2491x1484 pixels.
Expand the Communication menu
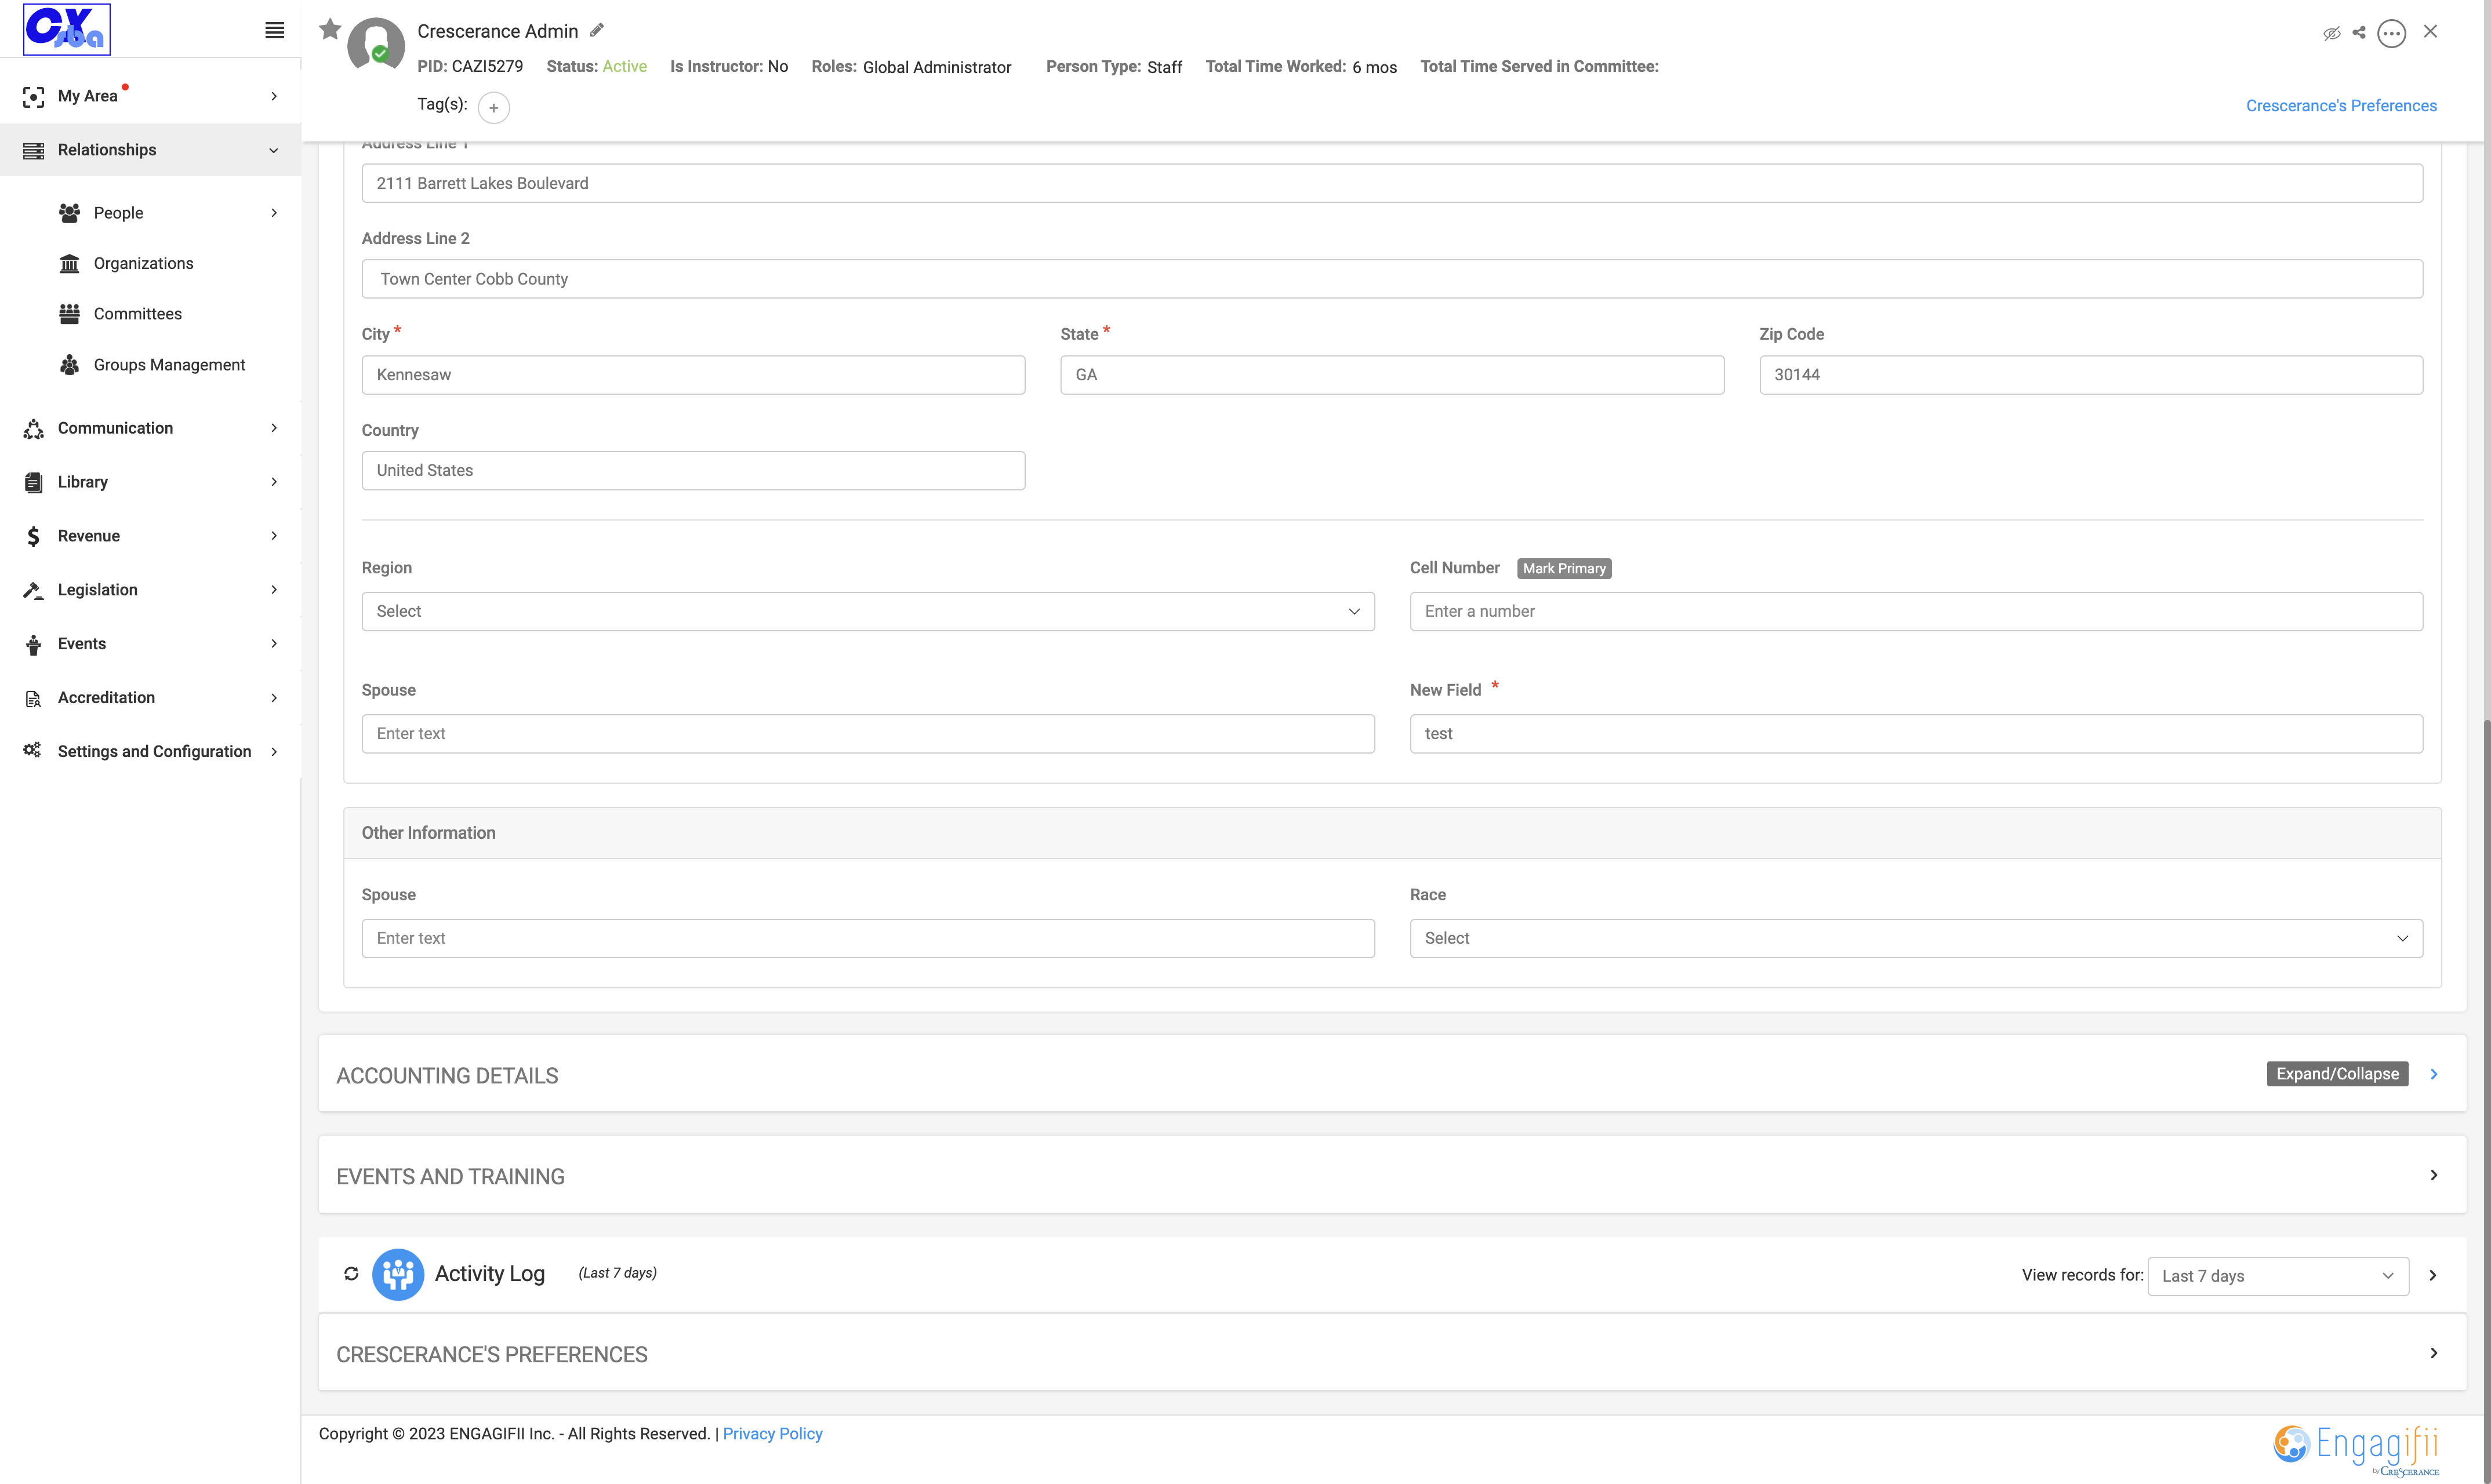click(x=150, y=428)
